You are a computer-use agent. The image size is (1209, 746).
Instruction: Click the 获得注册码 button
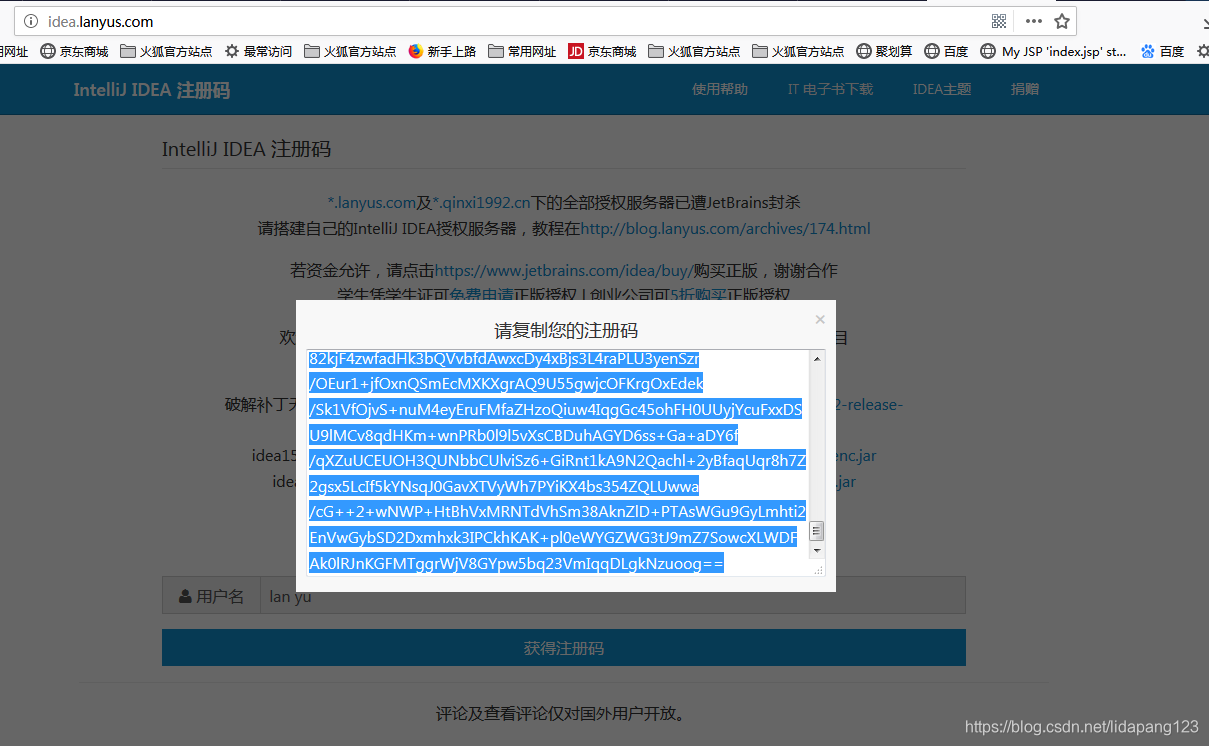[564, 648]
